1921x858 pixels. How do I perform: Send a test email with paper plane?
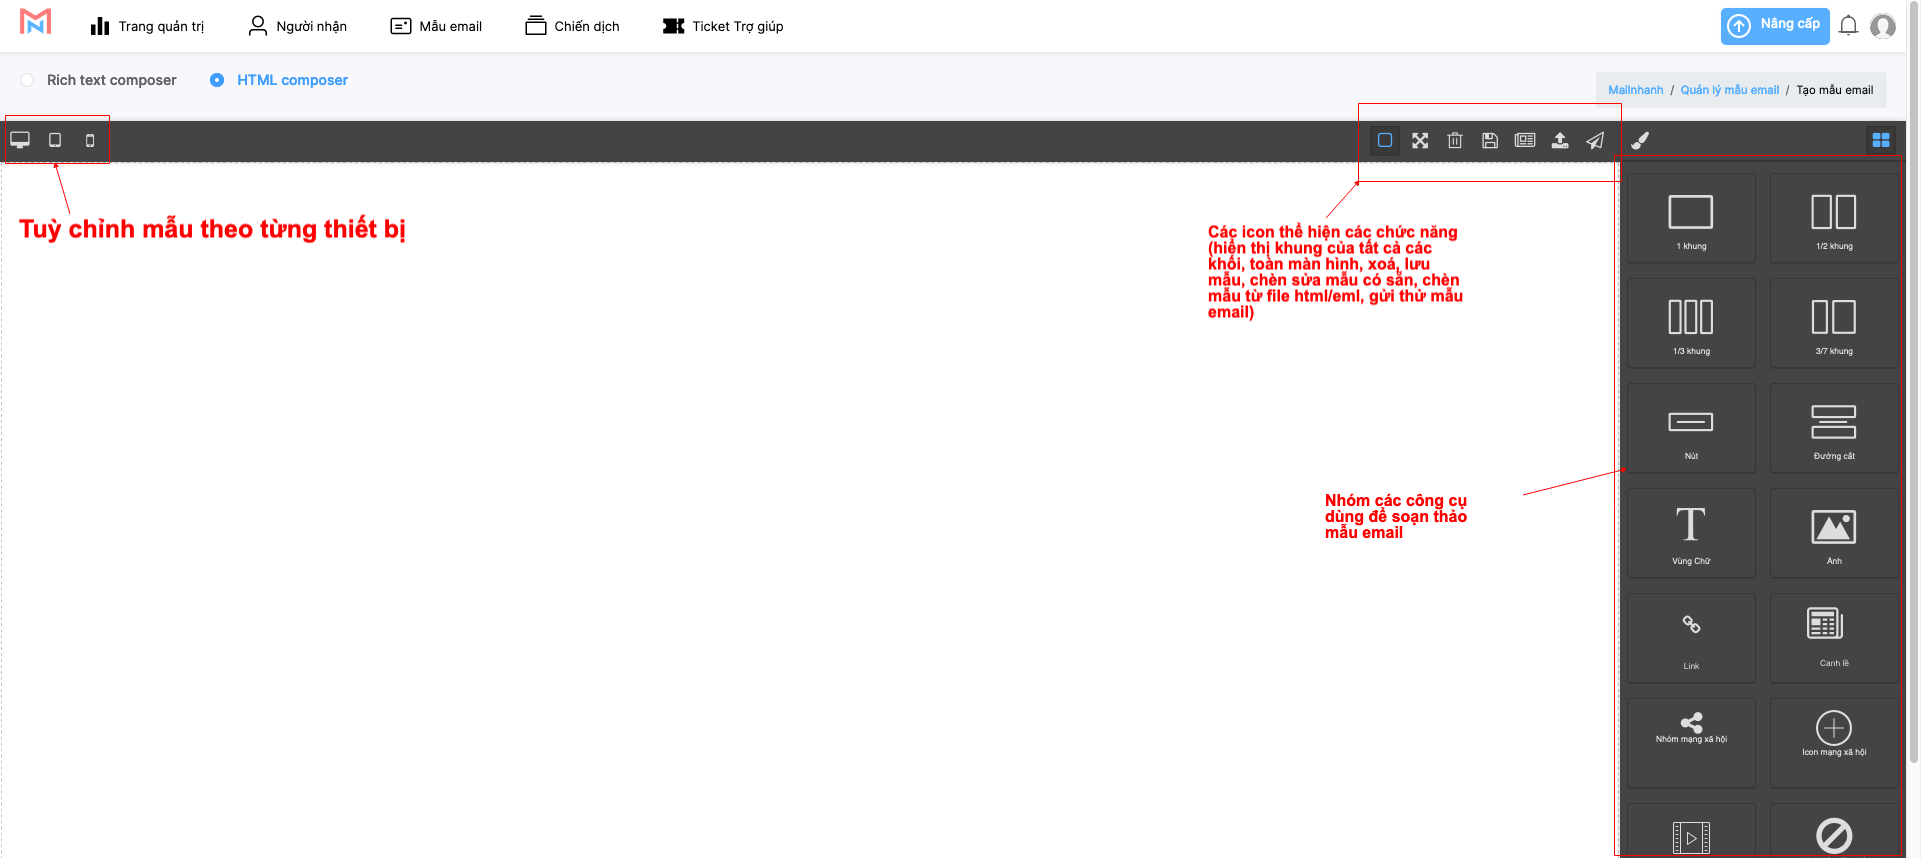click(x=1595, y=140)
